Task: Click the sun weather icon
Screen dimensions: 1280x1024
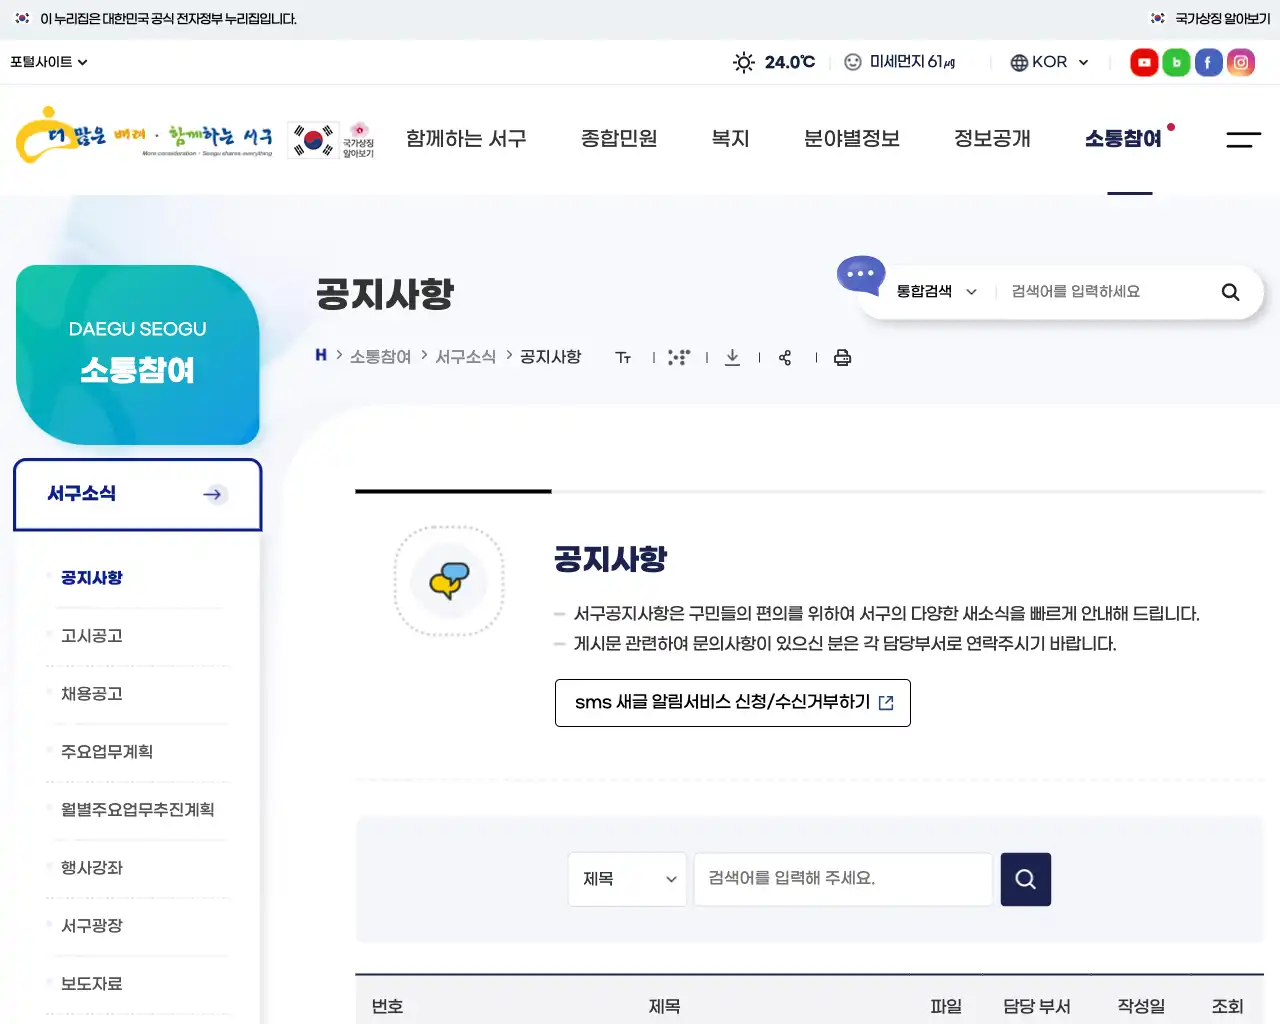Action: point(744,62)
